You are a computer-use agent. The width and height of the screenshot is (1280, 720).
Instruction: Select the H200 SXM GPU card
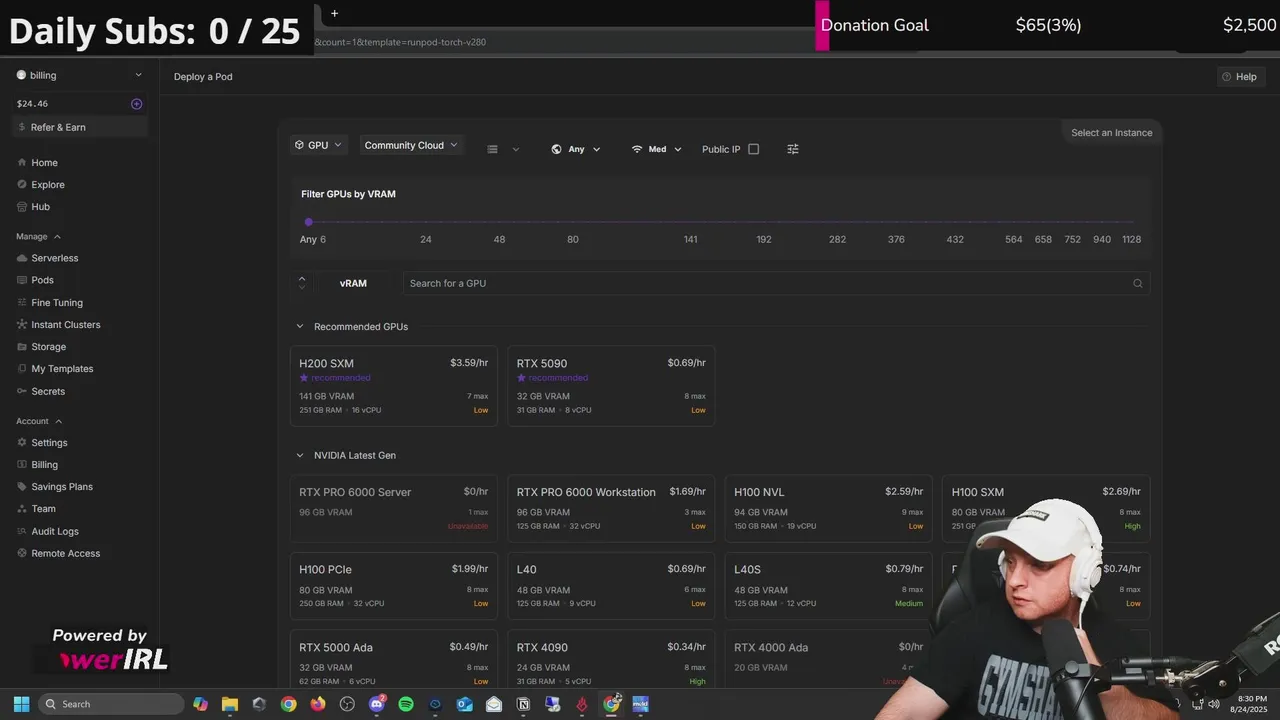click(x=394, y=386)
